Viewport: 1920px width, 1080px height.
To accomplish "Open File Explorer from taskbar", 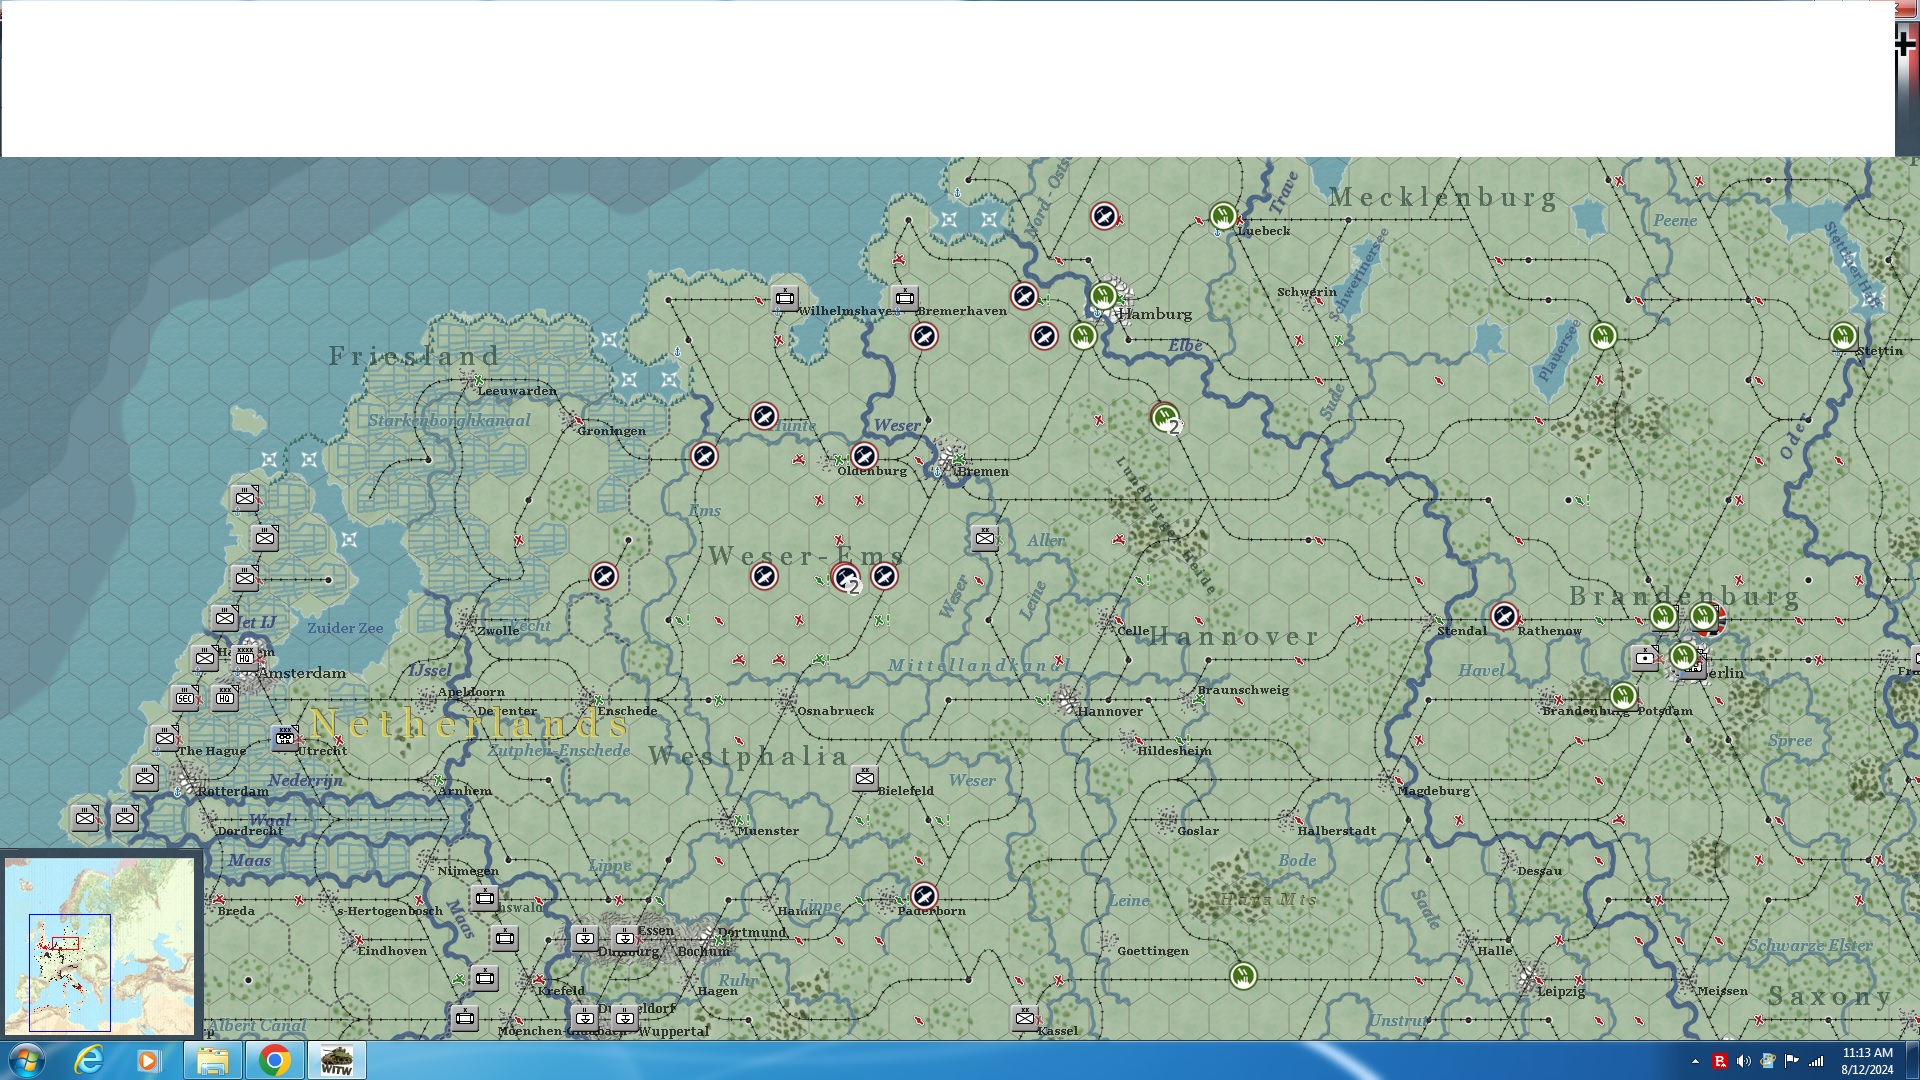I will [x=212, y=1060].
